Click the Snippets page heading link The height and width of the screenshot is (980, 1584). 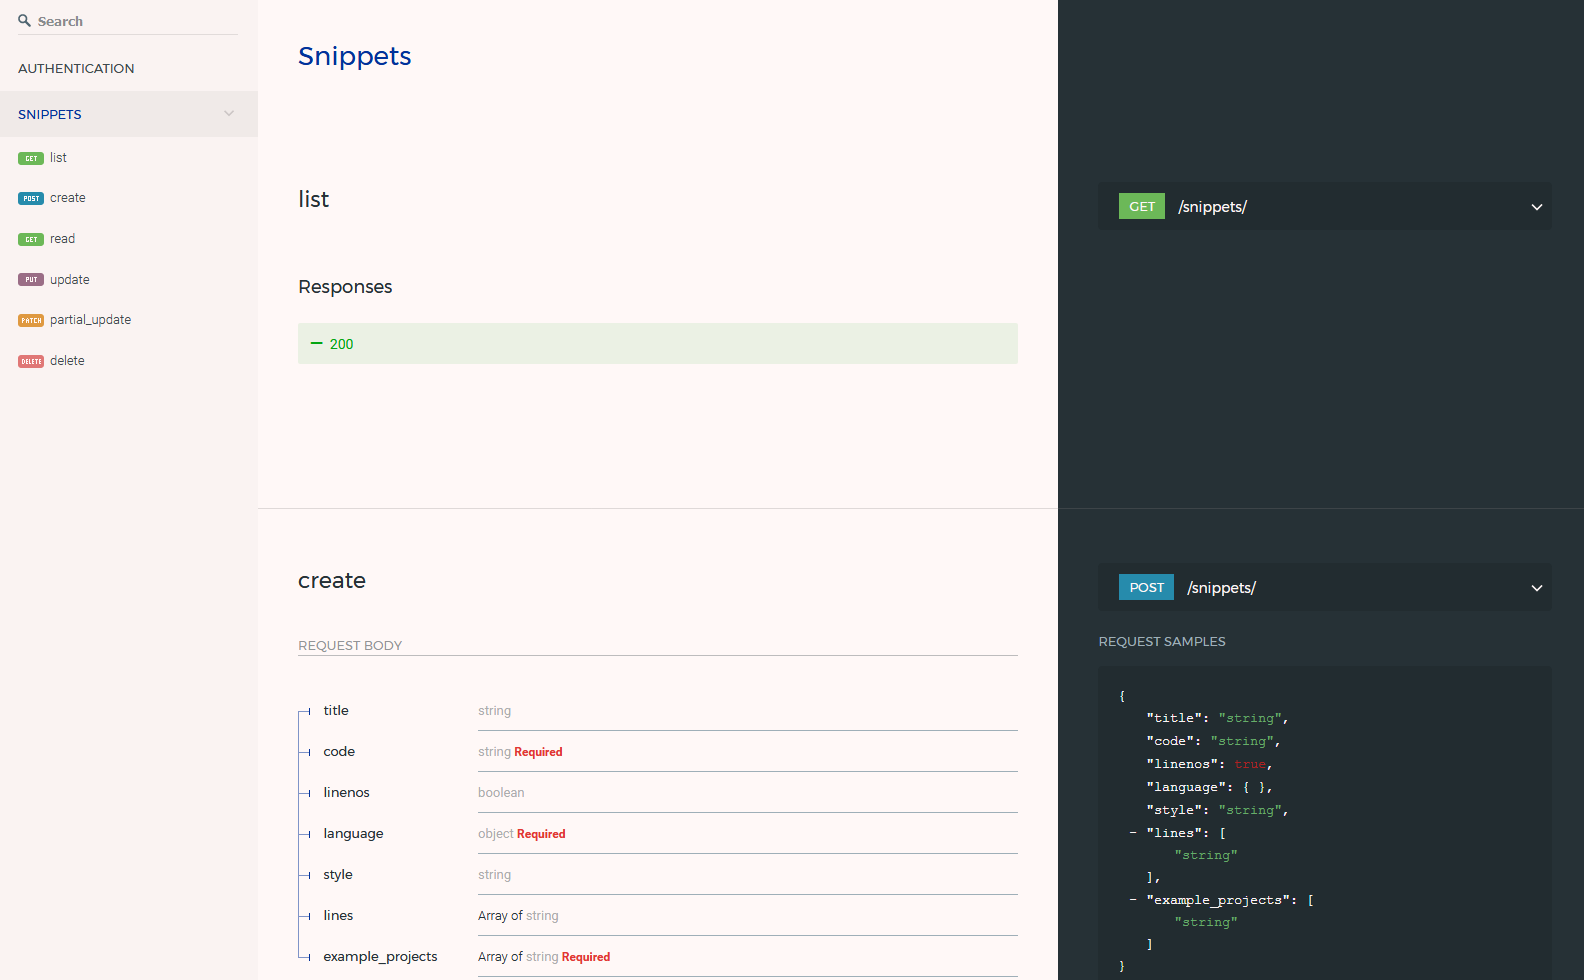(354, 57)
